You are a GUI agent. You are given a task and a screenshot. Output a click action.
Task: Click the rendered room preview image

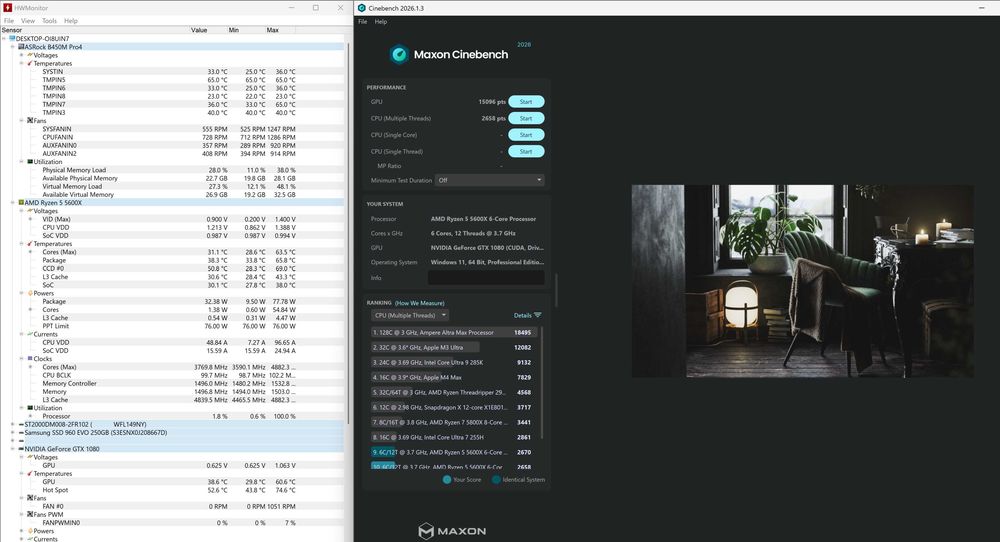tap(802, 281)
